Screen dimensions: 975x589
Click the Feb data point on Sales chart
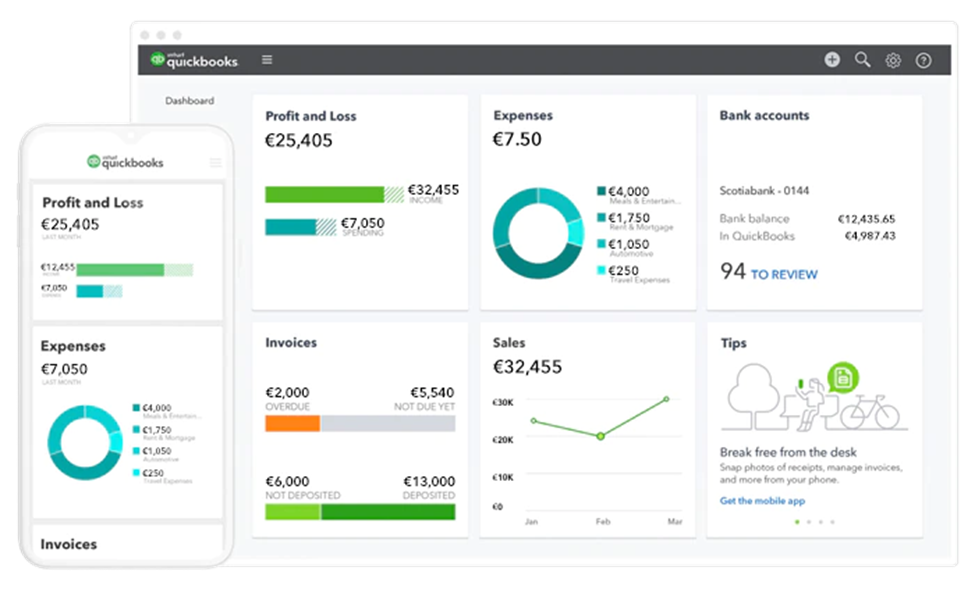tap(600, 437)
